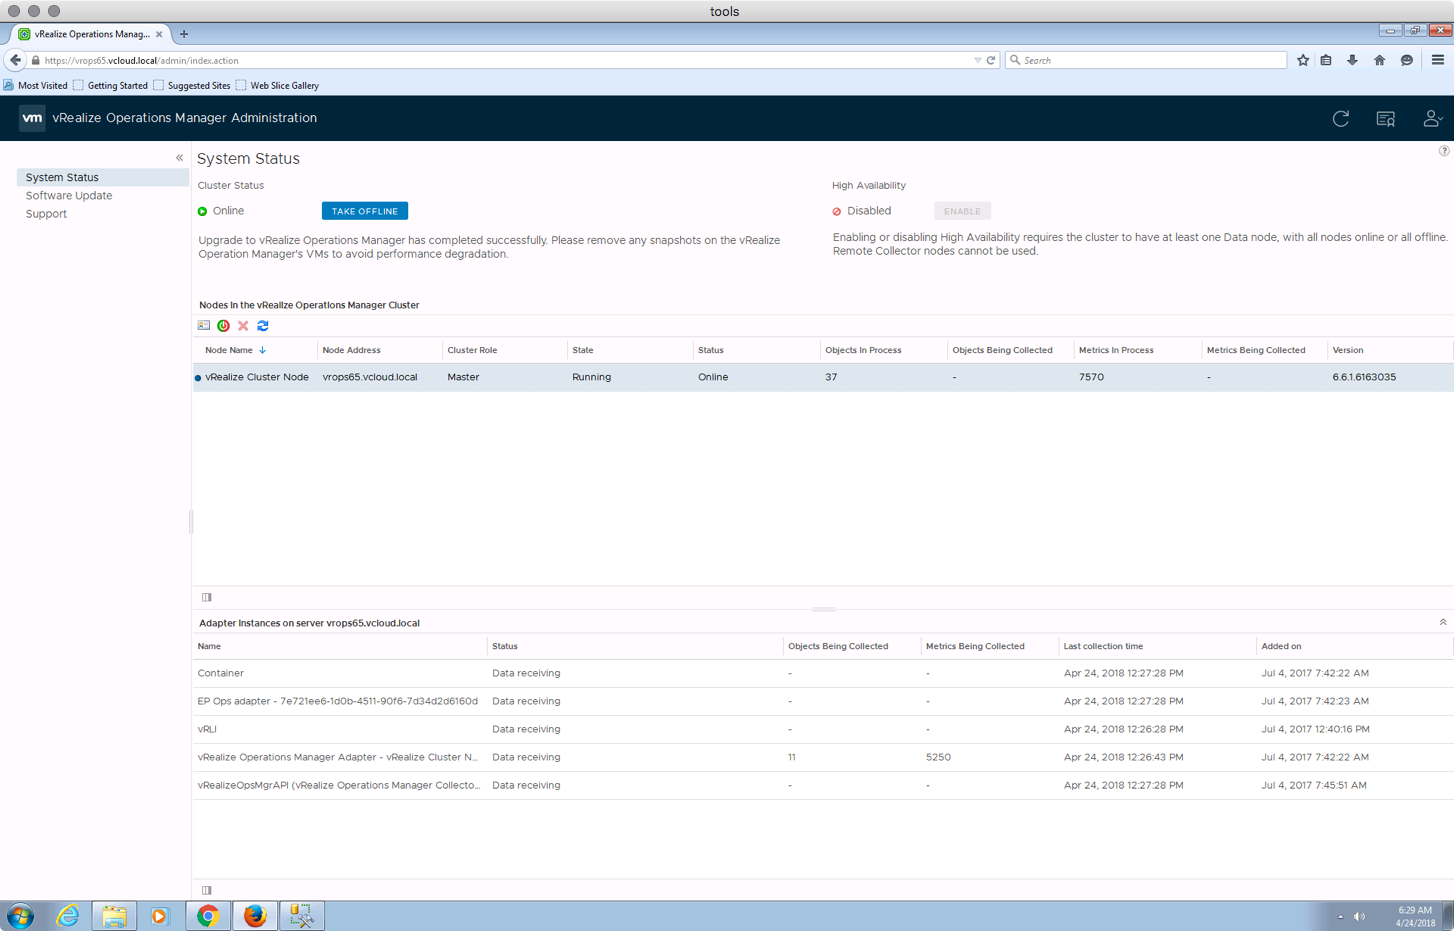Click the pane splitter handle between tables
Image resolution: width=1454 pixels, height=931 pixels.
(823, 609)
